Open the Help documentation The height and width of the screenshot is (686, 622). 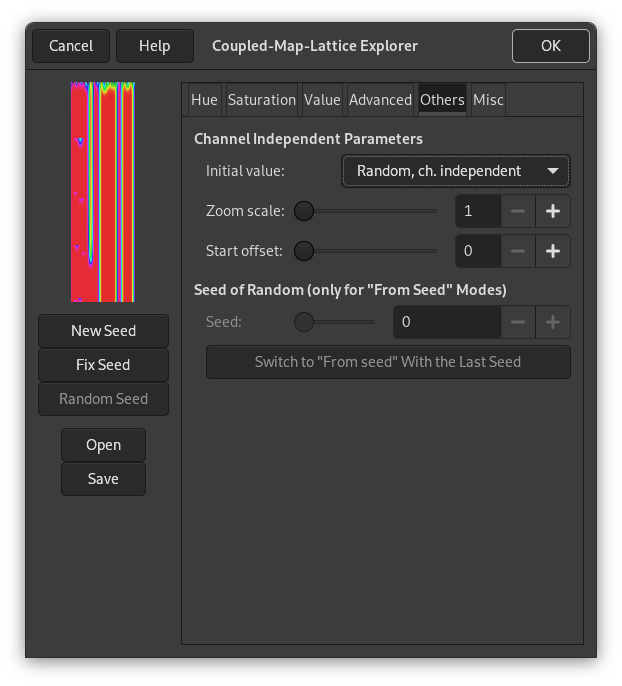click(154, 46)
